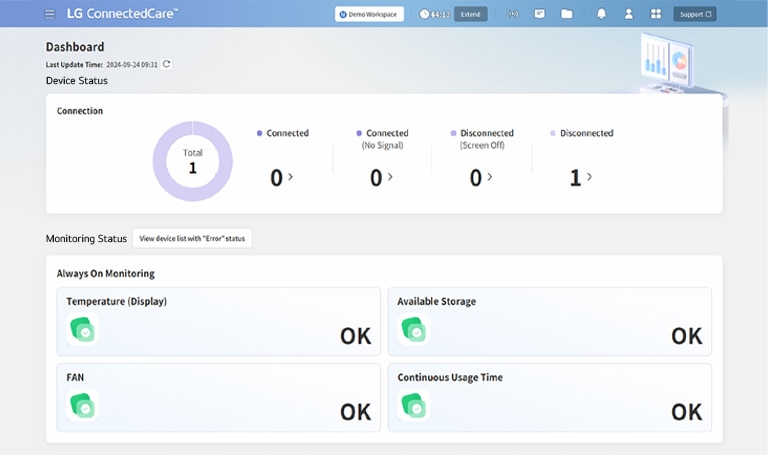Click View device list with "Error" status
This screenshot has height=455, width=768.
coord(192,238)
